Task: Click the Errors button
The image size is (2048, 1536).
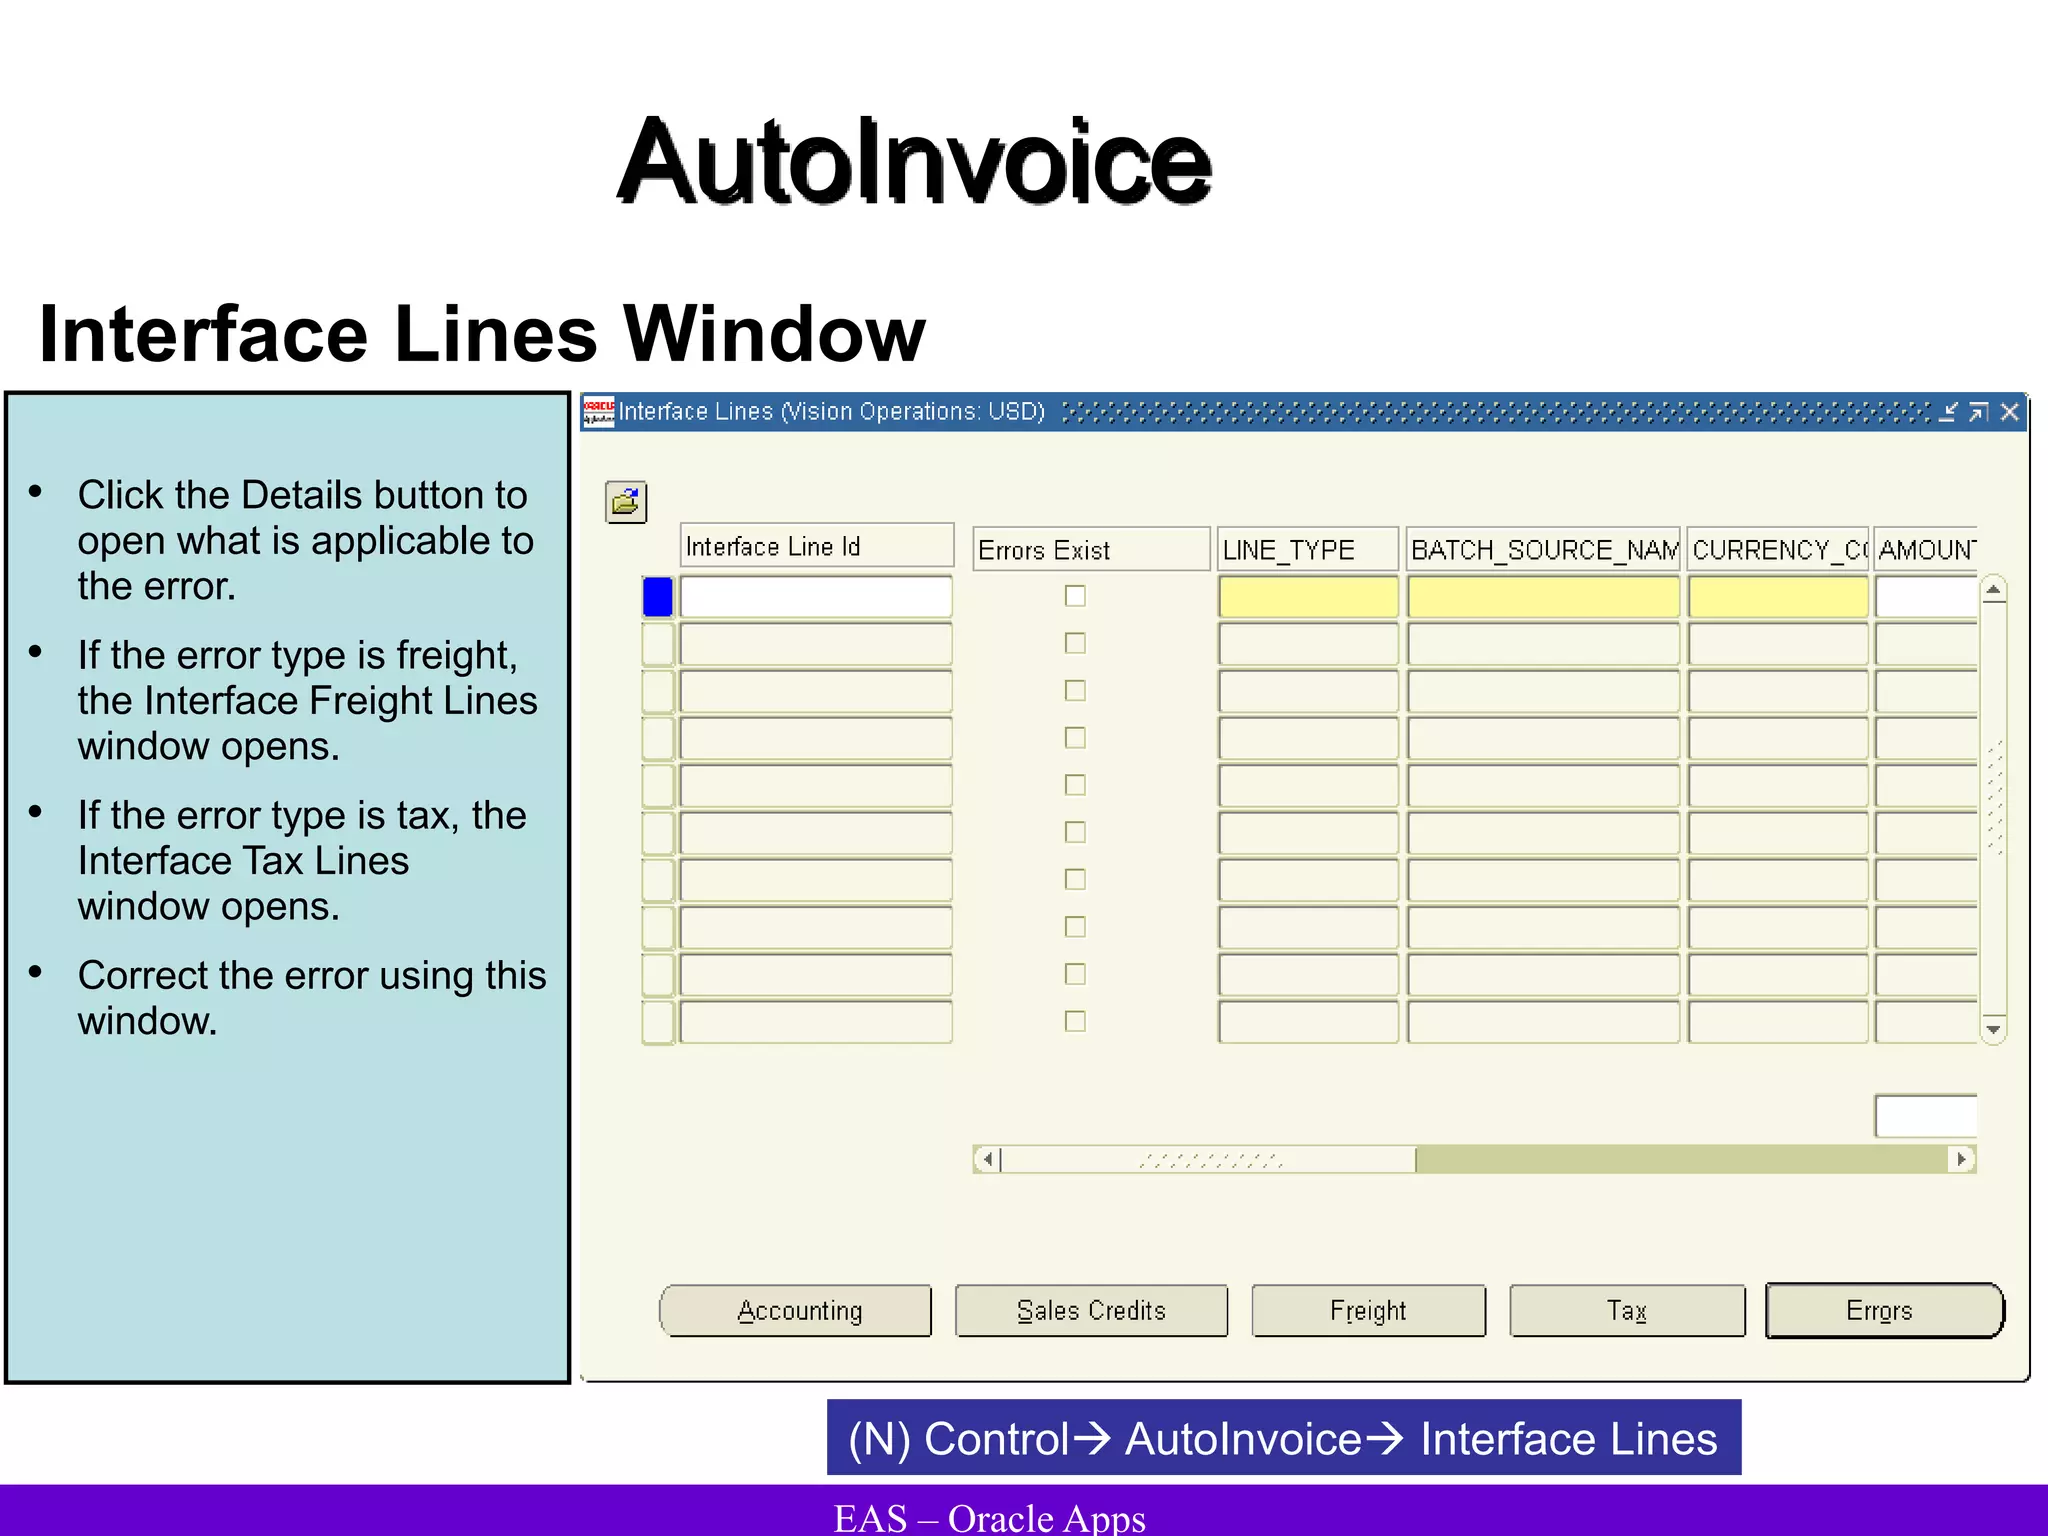Action: click(1884, 1310)
